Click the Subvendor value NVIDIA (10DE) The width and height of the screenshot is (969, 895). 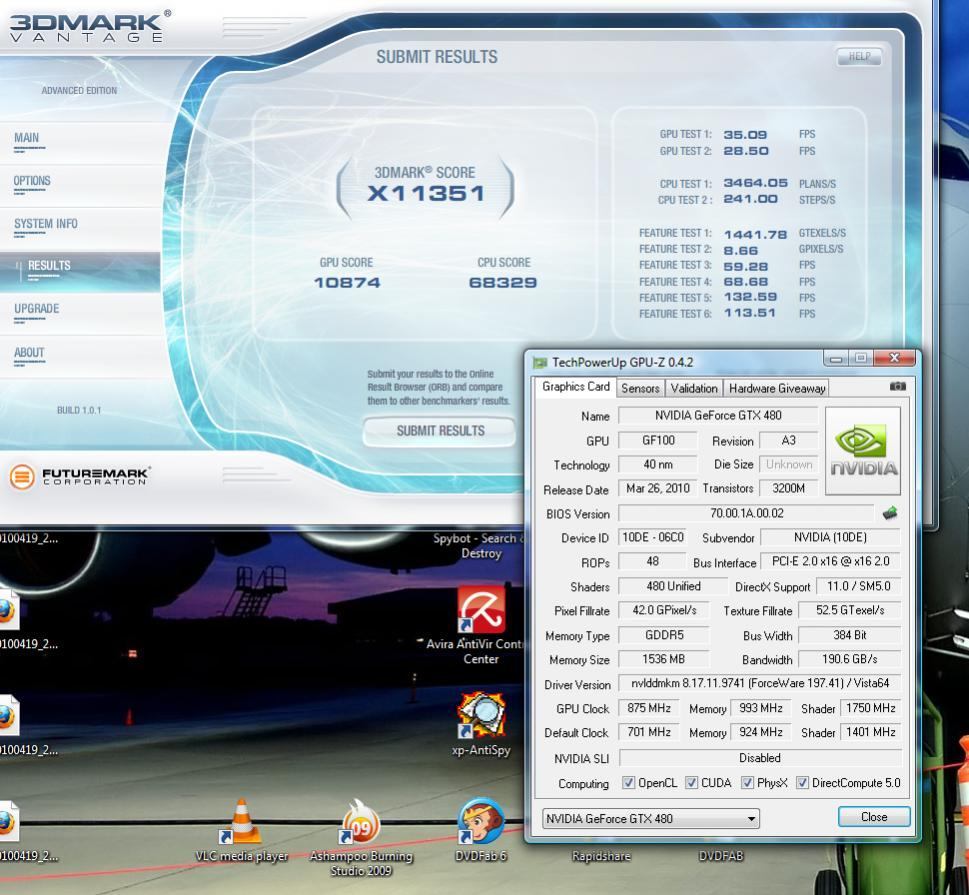pyautogui.click(x=830, y=537)
